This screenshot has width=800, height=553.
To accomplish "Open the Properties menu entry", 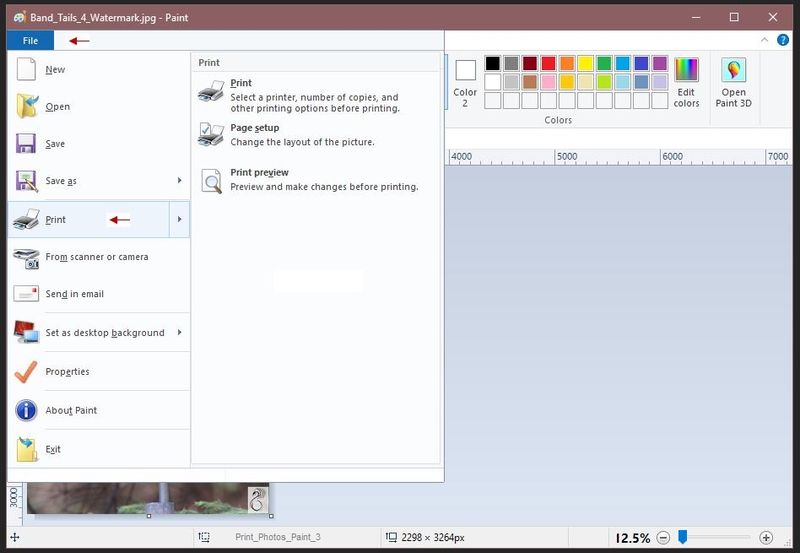I will pyautogui.click(x=99, y=372).
